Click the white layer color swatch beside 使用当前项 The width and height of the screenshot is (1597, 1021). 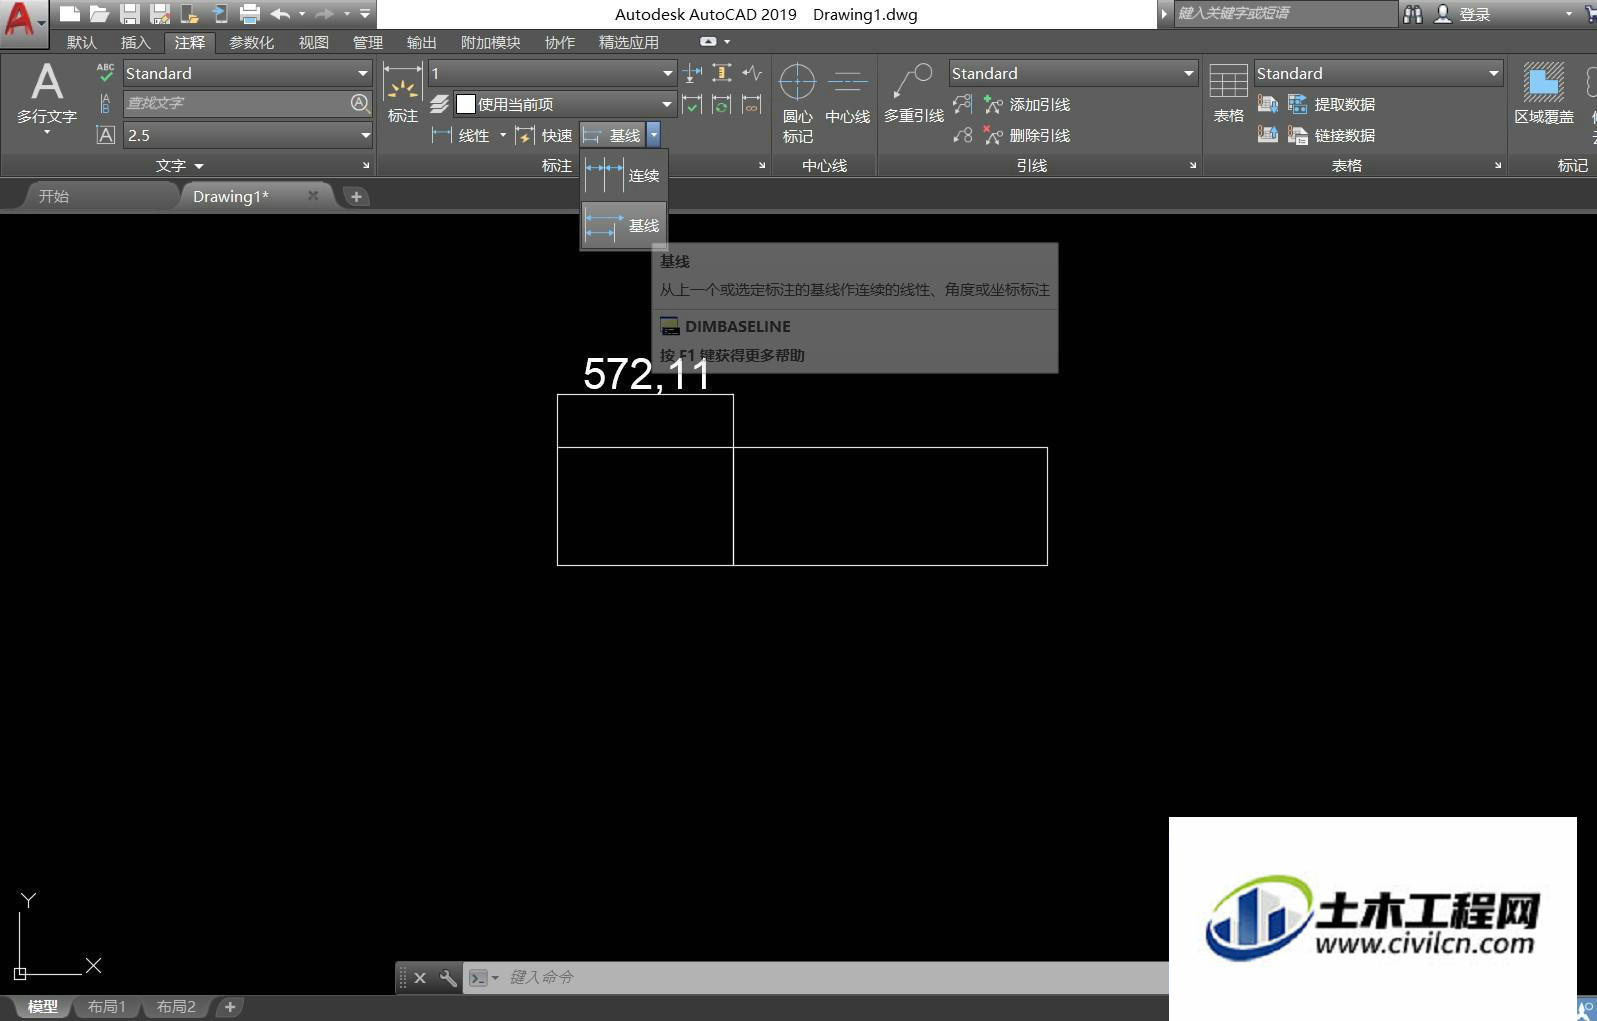pos(465,104)
